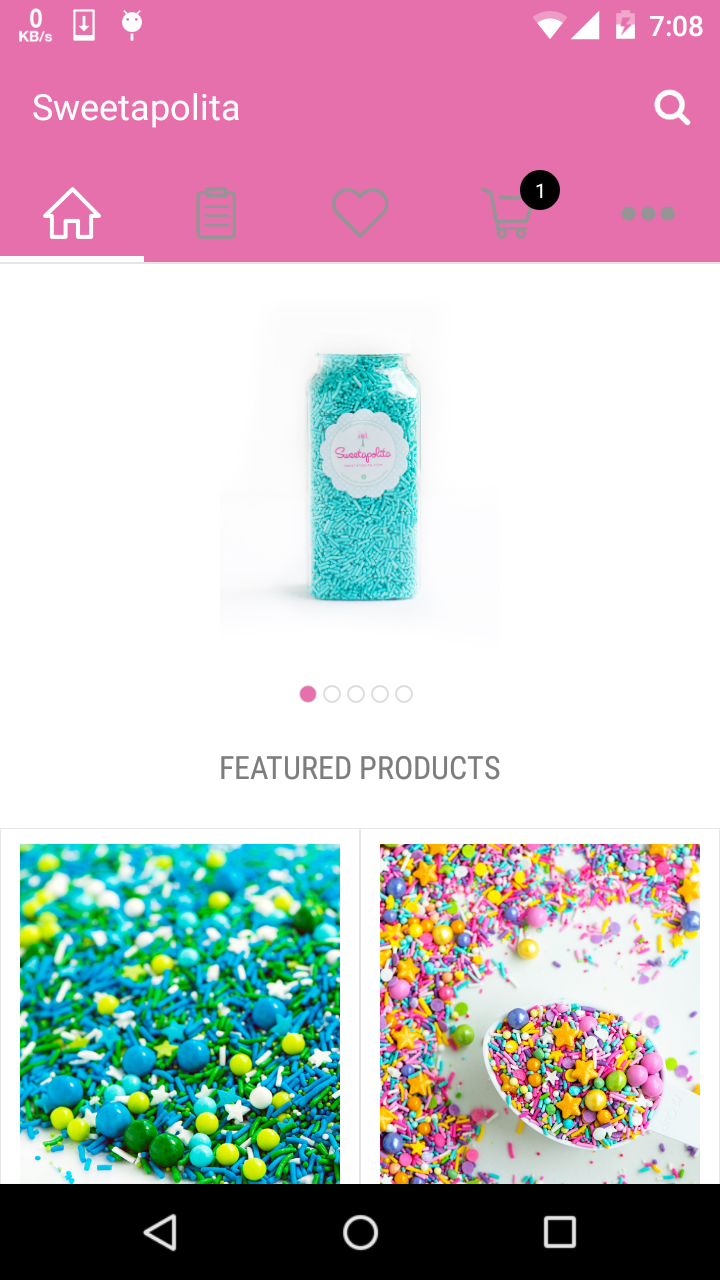
Task: Select the second carousel page dot
Action: 332,694
